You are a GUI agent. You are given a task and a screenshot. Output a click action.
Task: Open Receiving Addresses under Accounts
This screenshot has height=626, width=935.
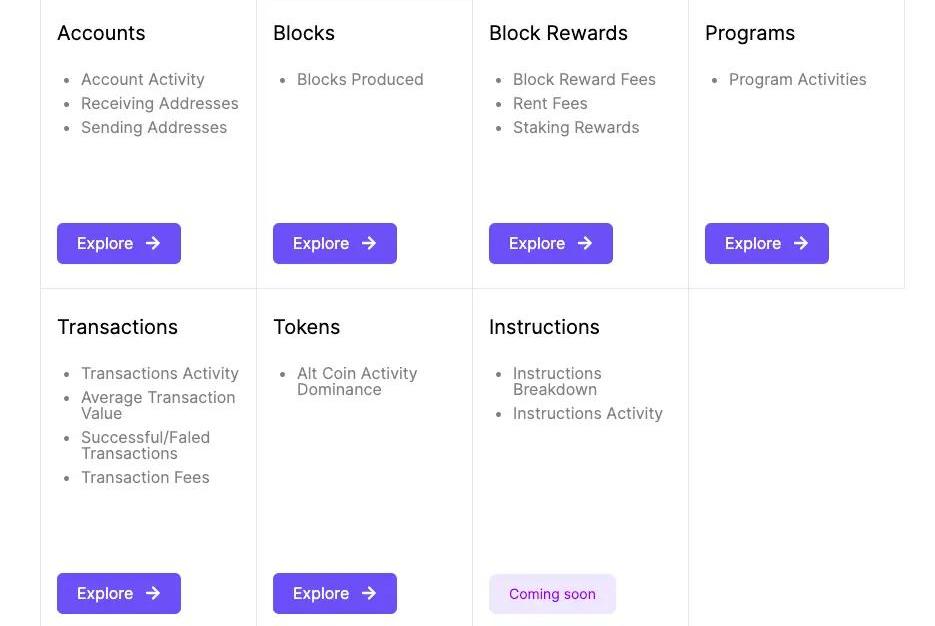(160, 103)
